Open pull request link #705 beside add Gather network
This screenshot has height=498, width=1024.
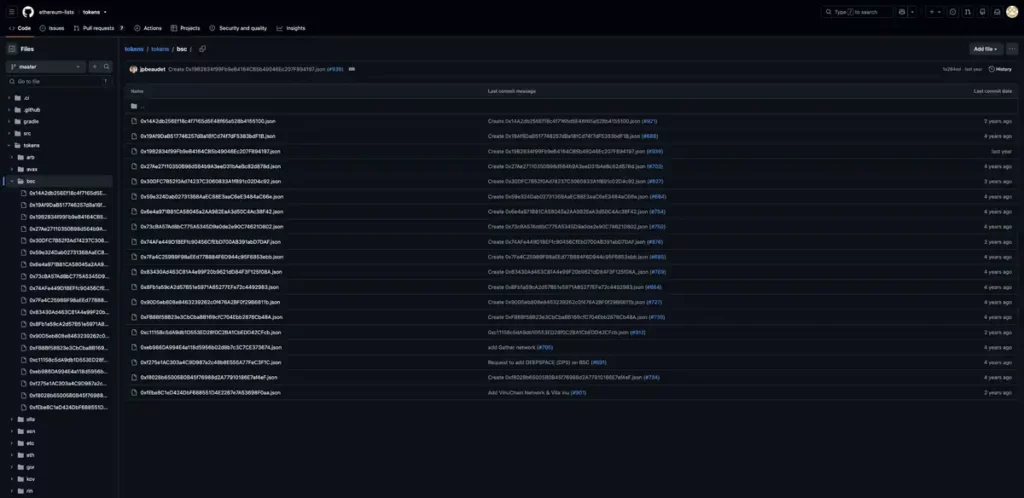pyautogui.click(x=545, y=347)
